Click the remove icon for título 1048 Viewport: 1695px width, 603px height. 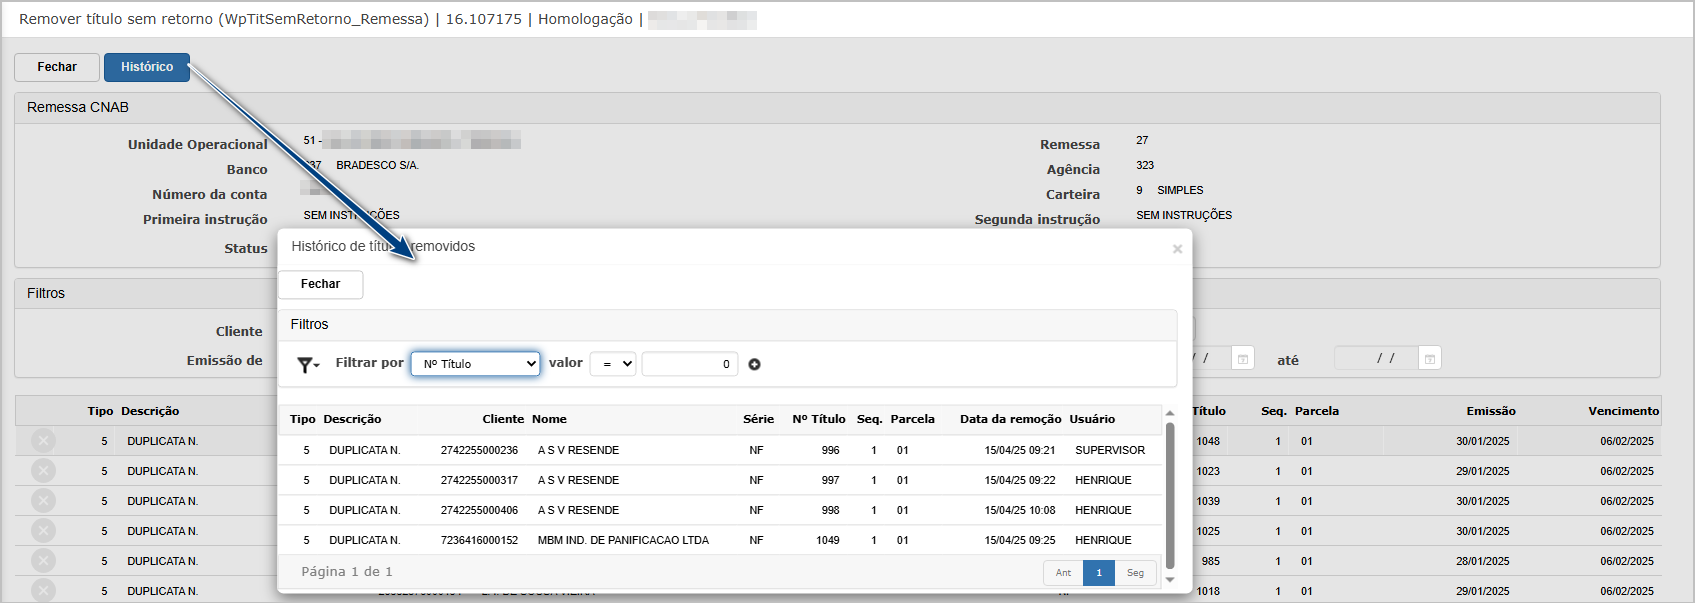[x=43, y=441]
